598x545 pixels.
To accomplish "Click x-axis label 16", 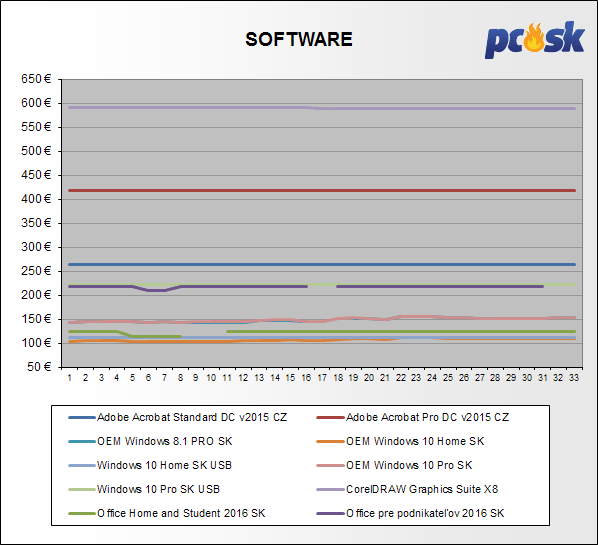I will 306,378.
